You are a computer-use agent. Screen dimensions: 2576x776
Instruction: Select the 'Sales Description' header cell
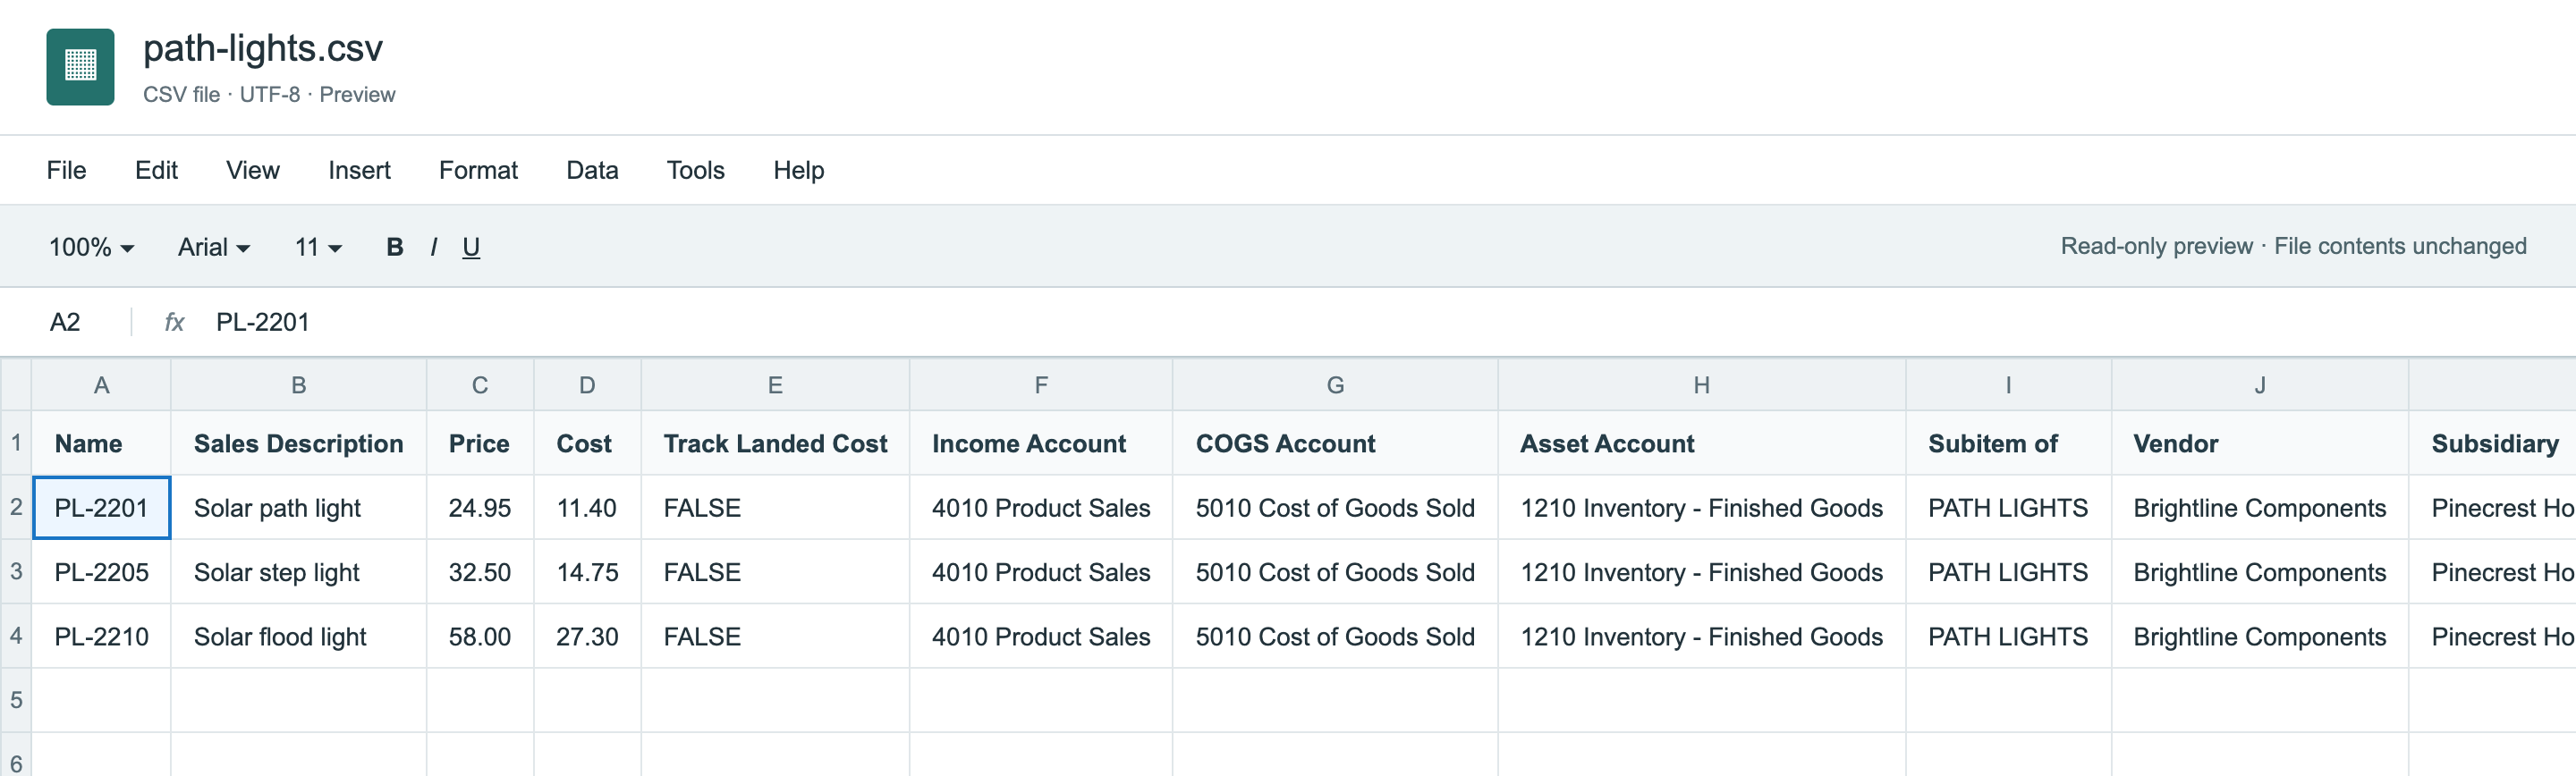pyautogui.click(x=298, y=443)
